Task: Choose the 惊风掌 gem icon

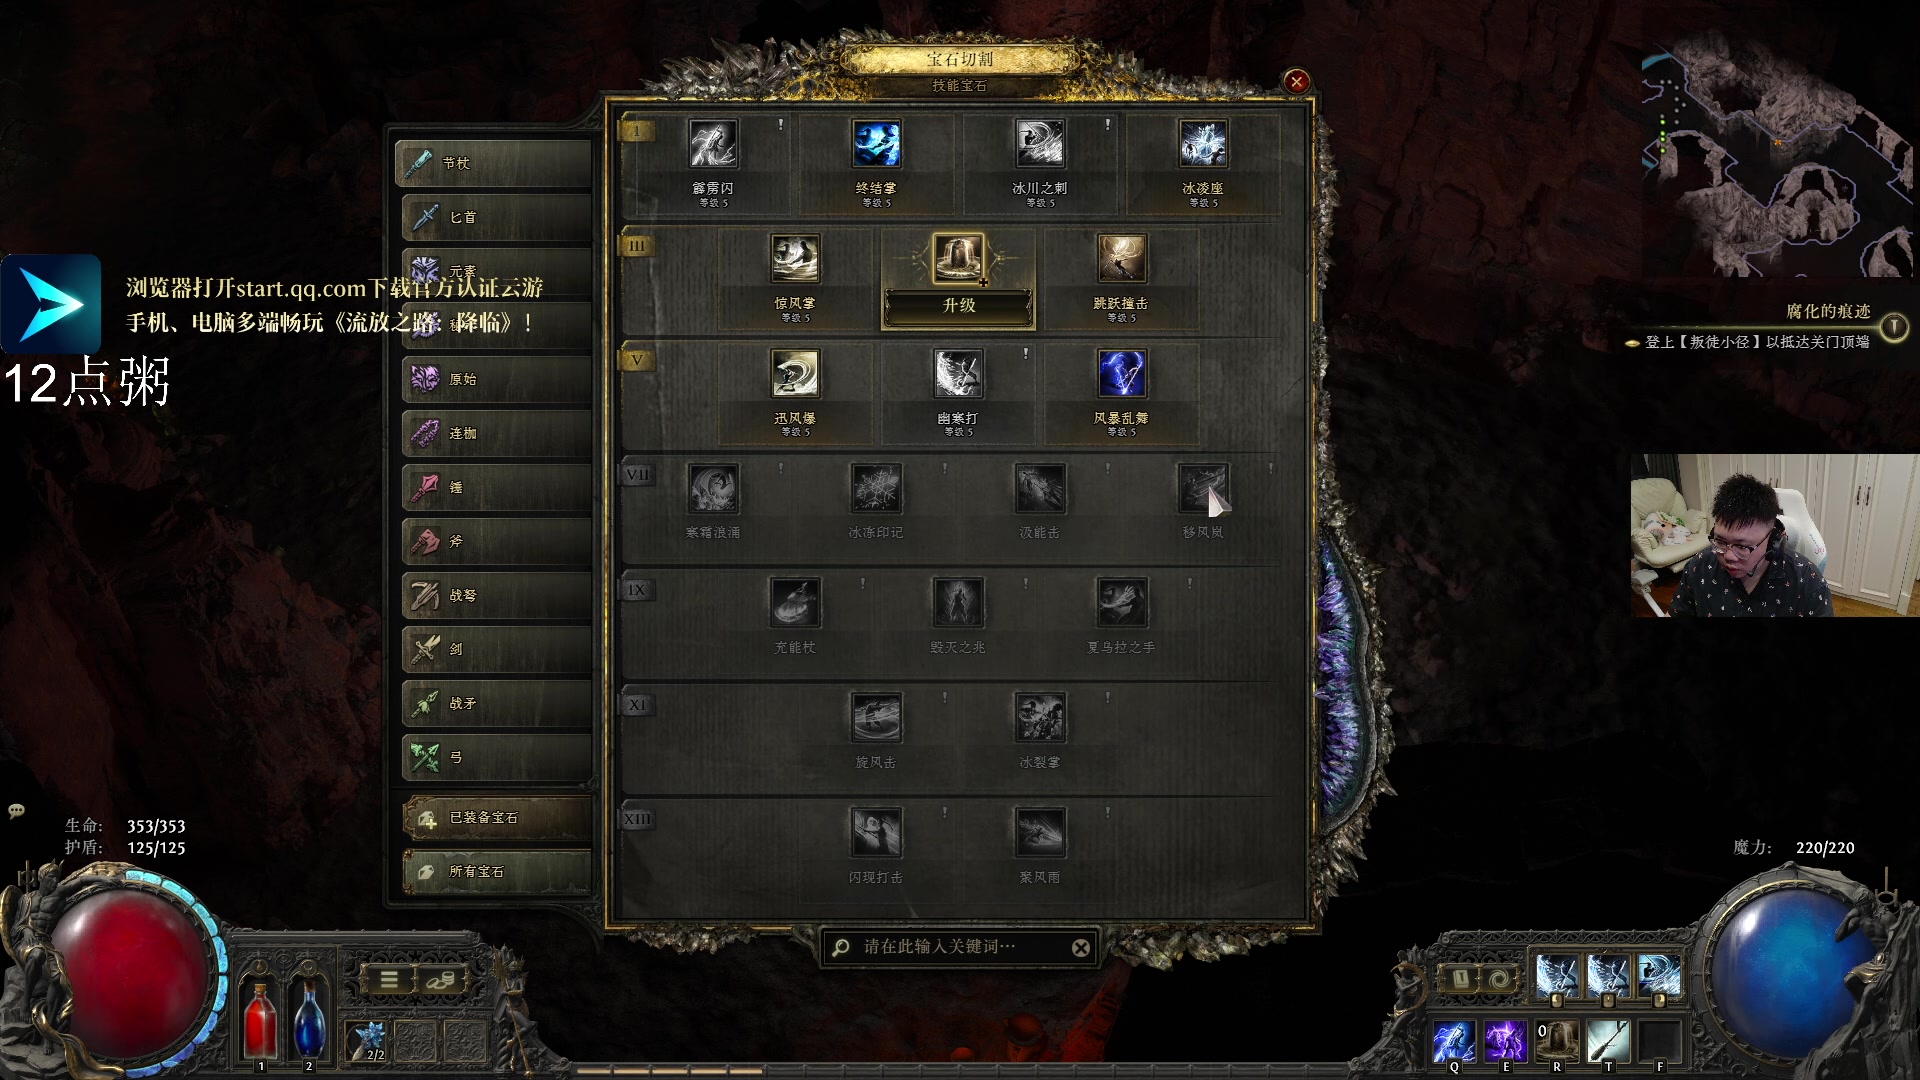Action: [x=795, y=259]
